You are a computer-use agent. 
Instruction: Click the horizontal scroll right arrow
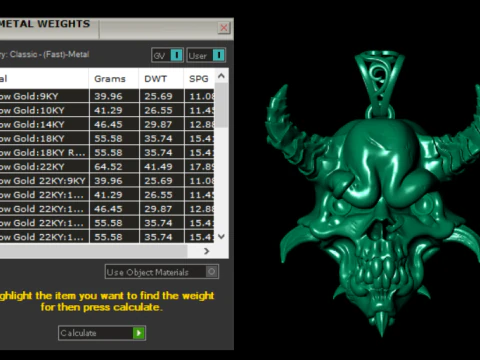(207, 251)
